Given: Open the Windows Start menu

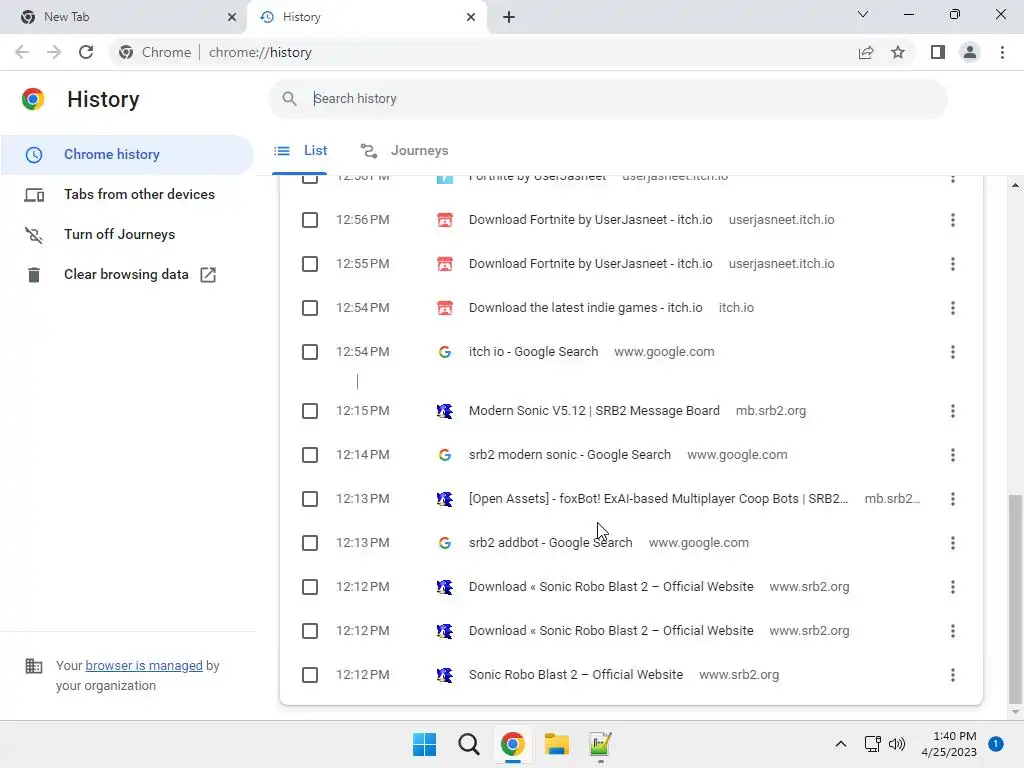Looking at the screenshot, I should (424, 744).
